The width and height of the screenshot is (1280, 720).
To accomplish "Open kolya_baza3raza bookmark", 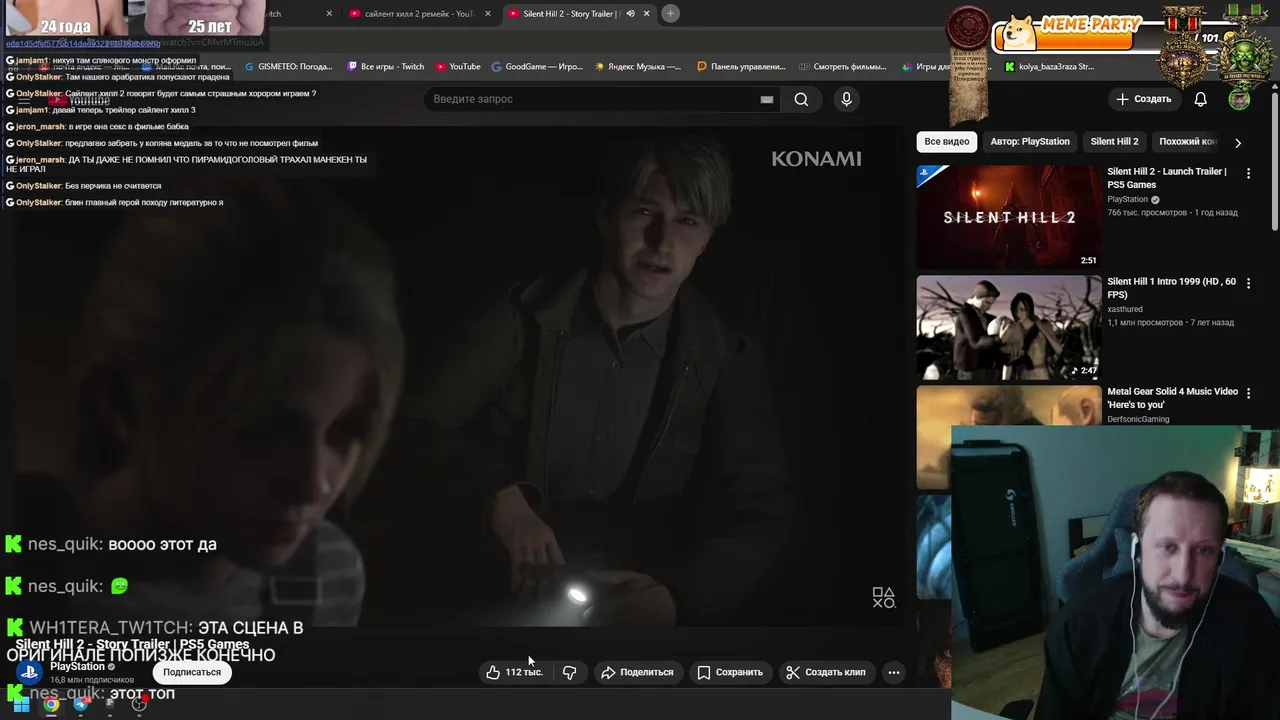I will pyautogui.click(x=1050, y=67).
